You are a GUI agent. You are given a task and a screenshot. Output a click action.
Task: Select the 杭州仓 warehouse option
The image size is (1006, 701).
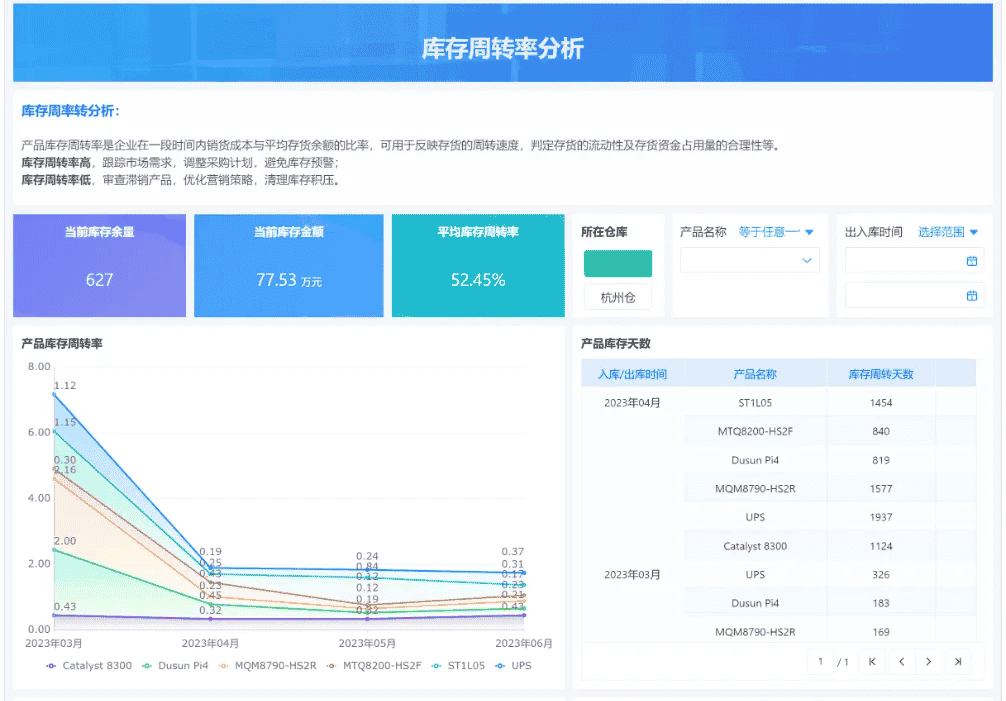(x=618, y=298)
